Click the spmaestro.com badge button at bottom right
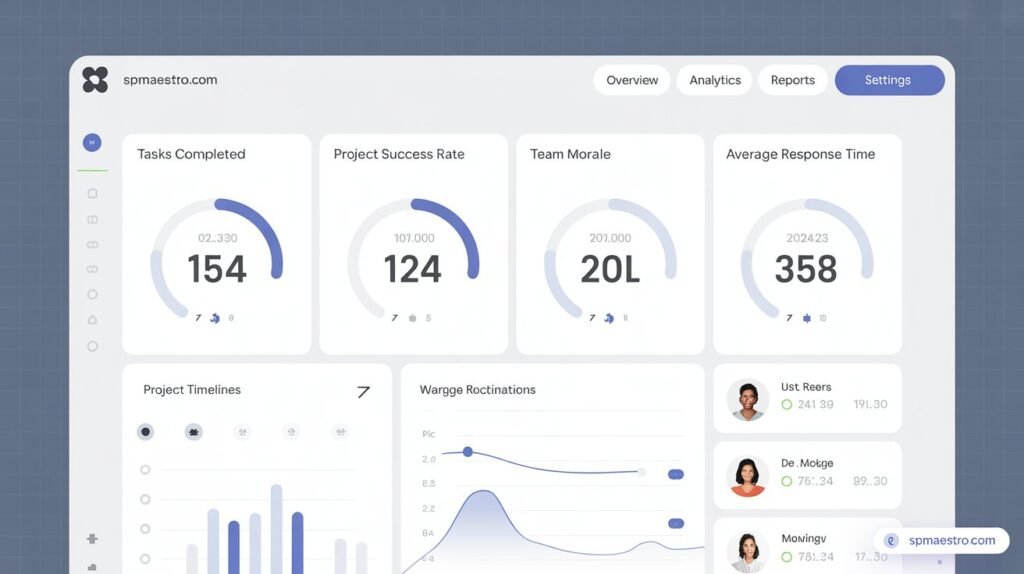The width and height of the screenshot is (1024, 574). point(942,541)
